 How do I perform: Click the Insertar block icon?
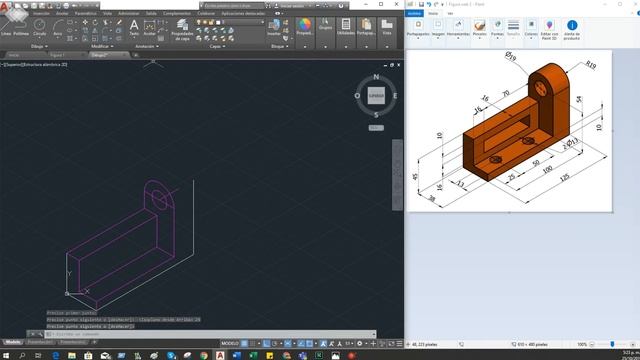[x=274, y=27]
